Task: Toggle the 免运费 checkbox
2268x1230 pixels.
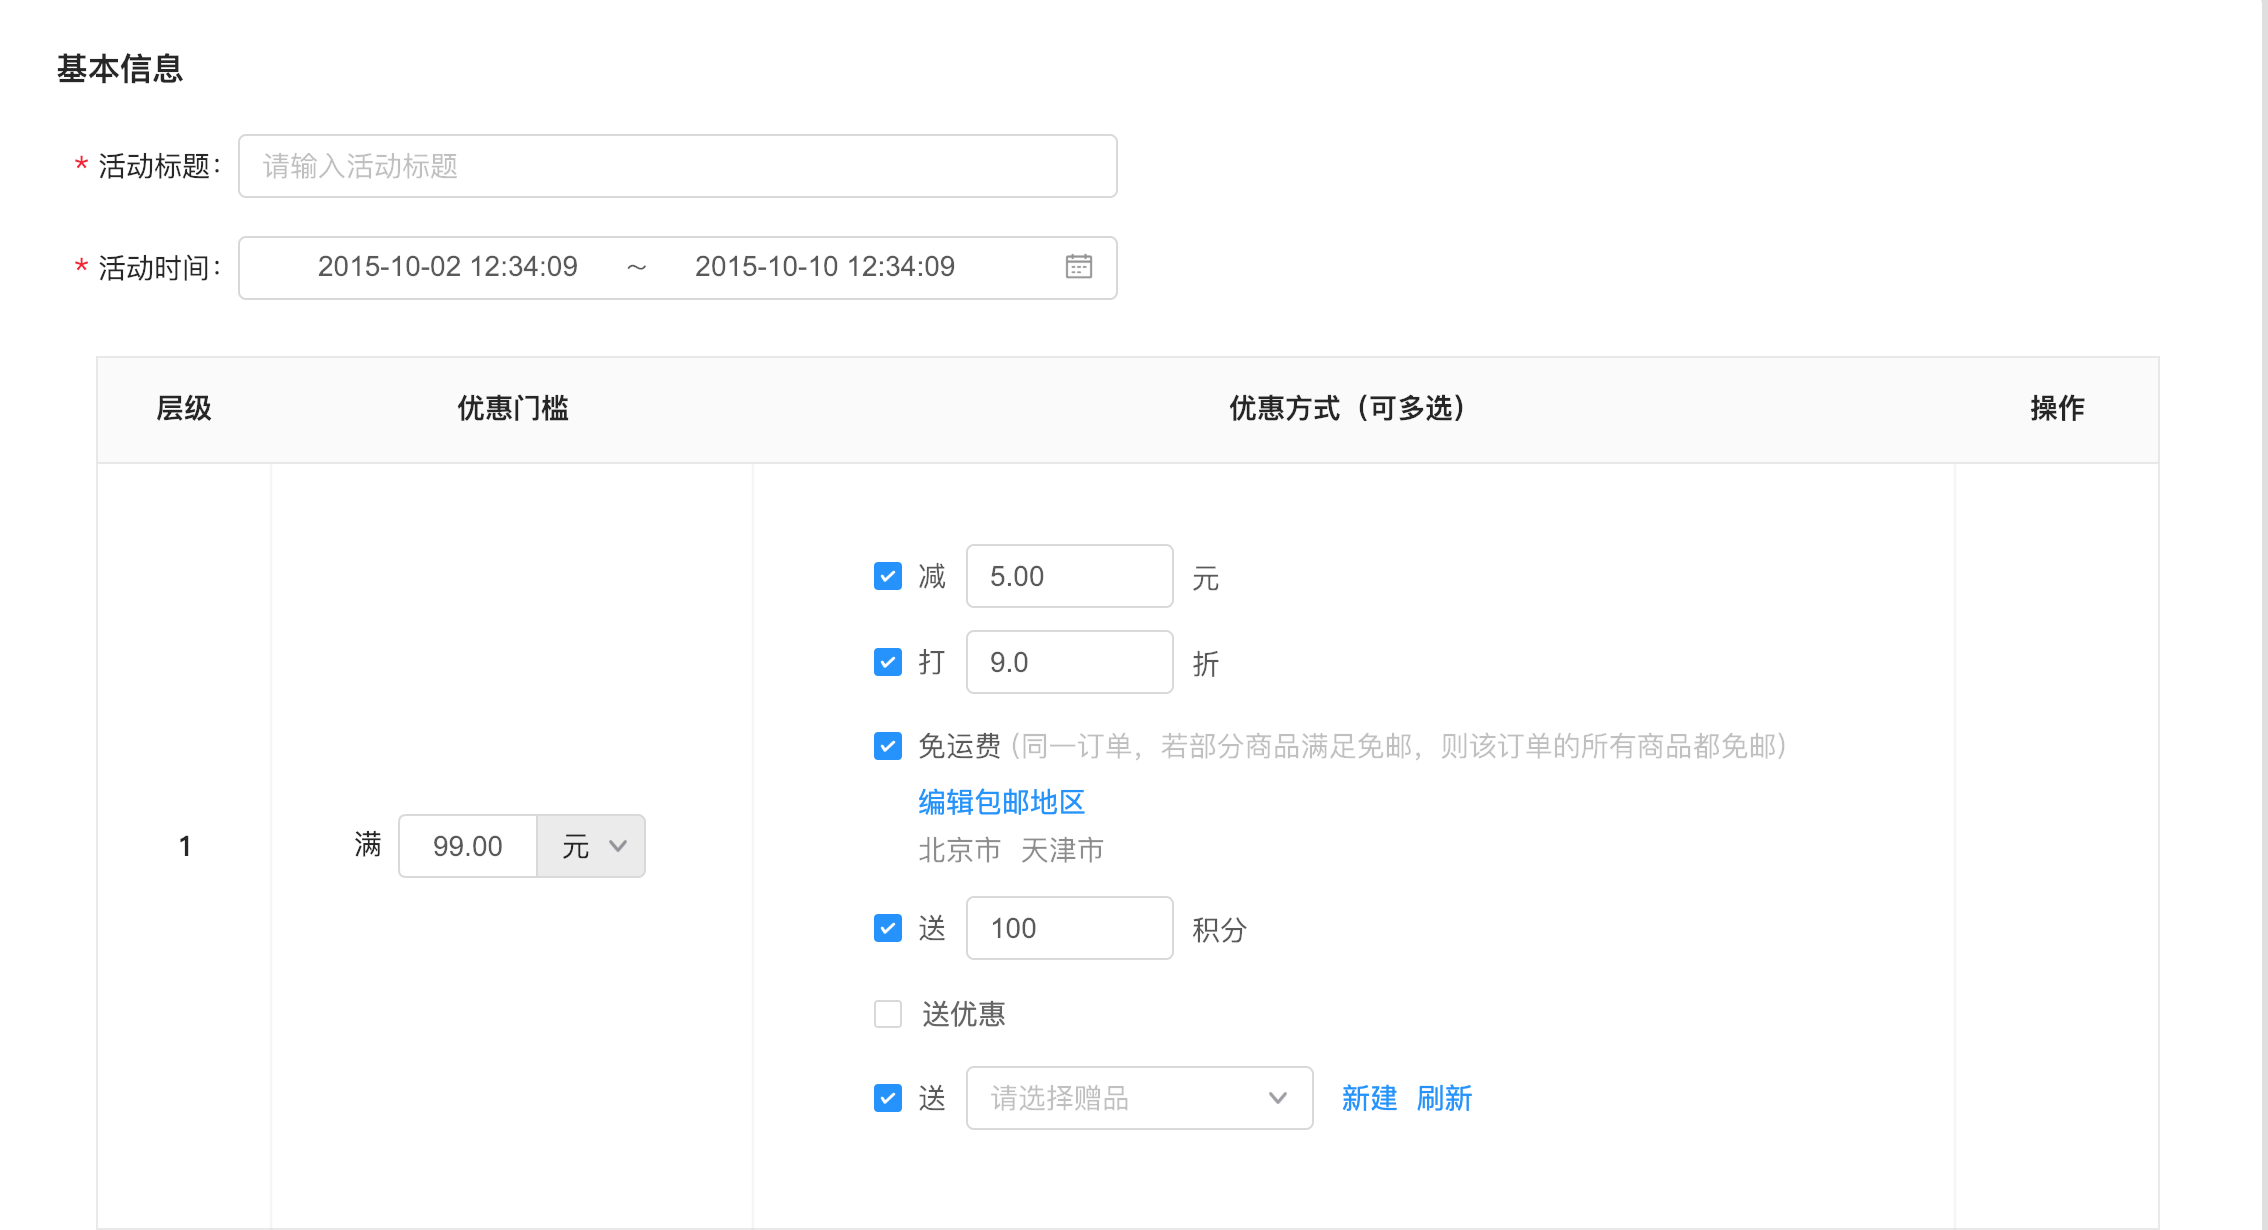Action: click(x=887, y=746)
